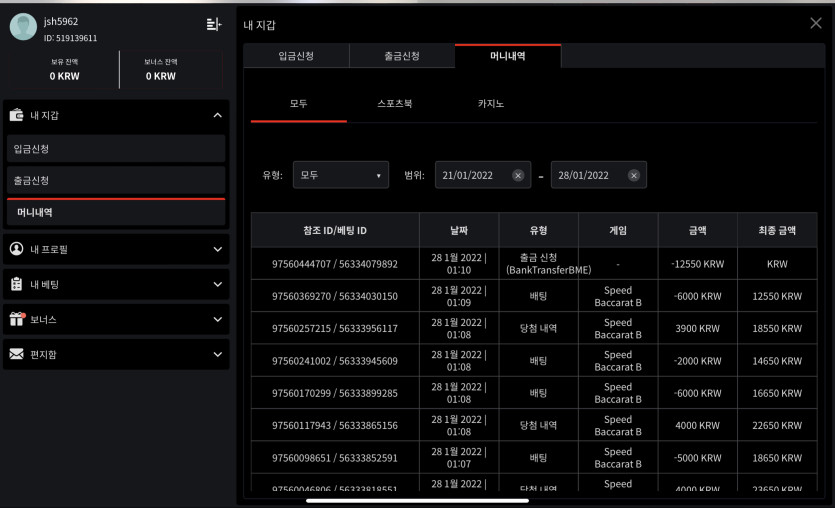The height and width of the screenshot is (508, 835).
Task: Select reference ID 97560117943 / 56333865156
Action: (x=335, y=425)
